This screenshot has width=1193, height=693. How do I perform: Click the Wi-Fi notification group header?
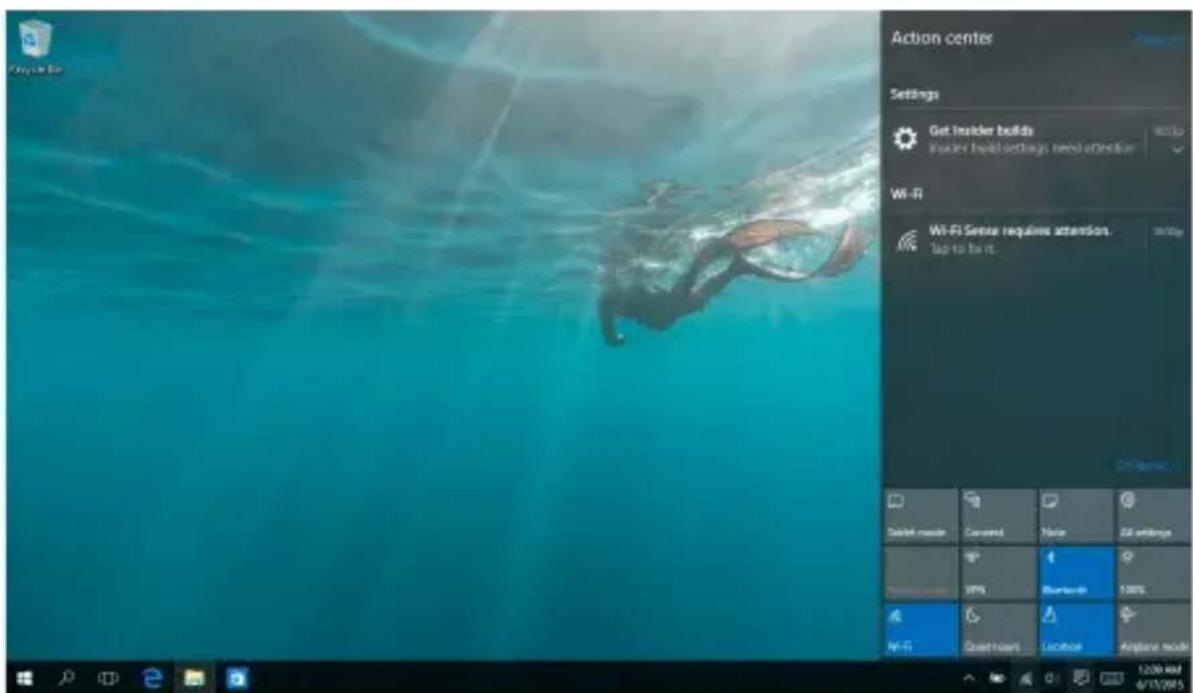pos(906,194)
